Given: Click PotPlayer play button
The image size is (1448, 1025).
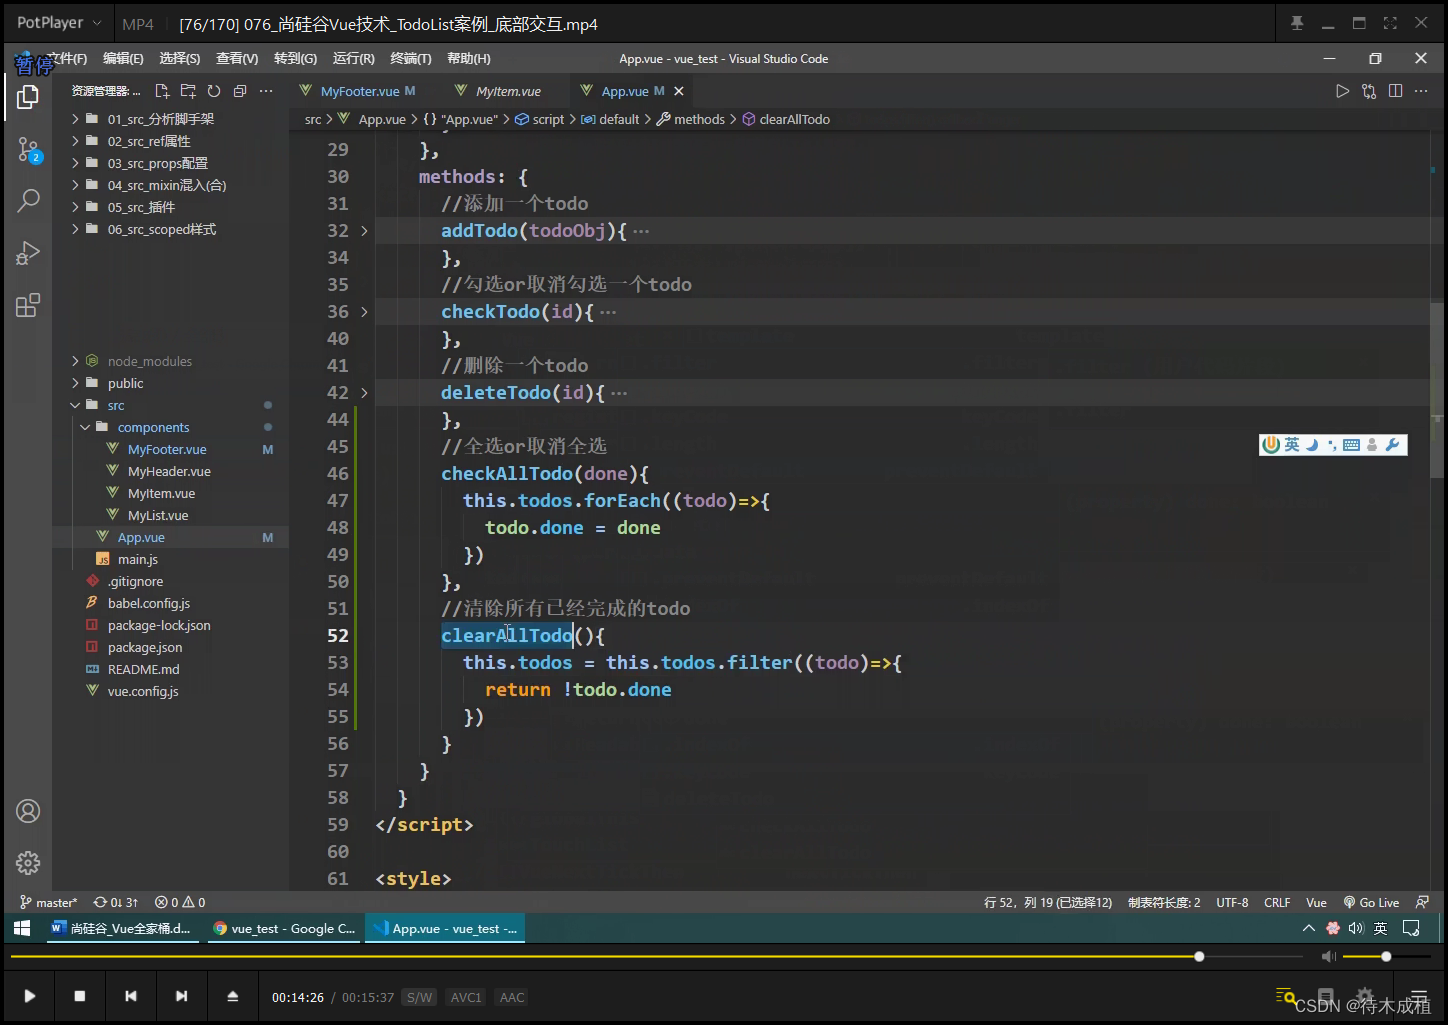Looking at the screenshot, I should pyautogui.click(x=30, y=996).
